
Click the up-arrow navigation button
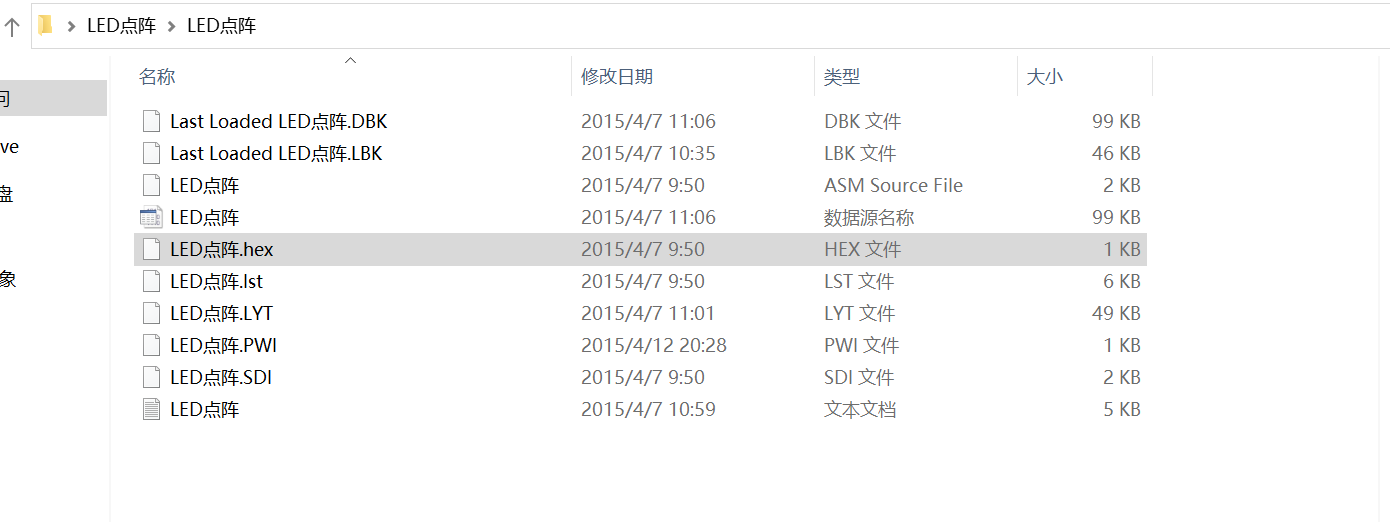12,27
